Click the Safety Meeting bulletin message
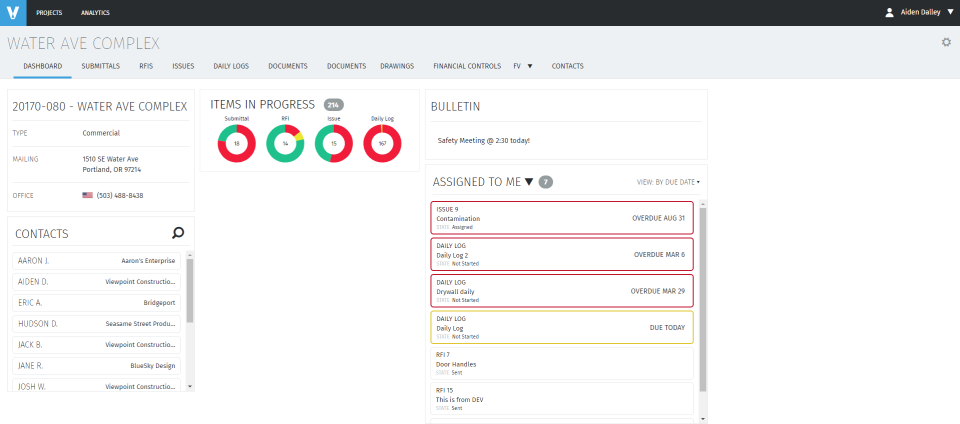Viewport: 960px width, 424px height. [484, 141]
